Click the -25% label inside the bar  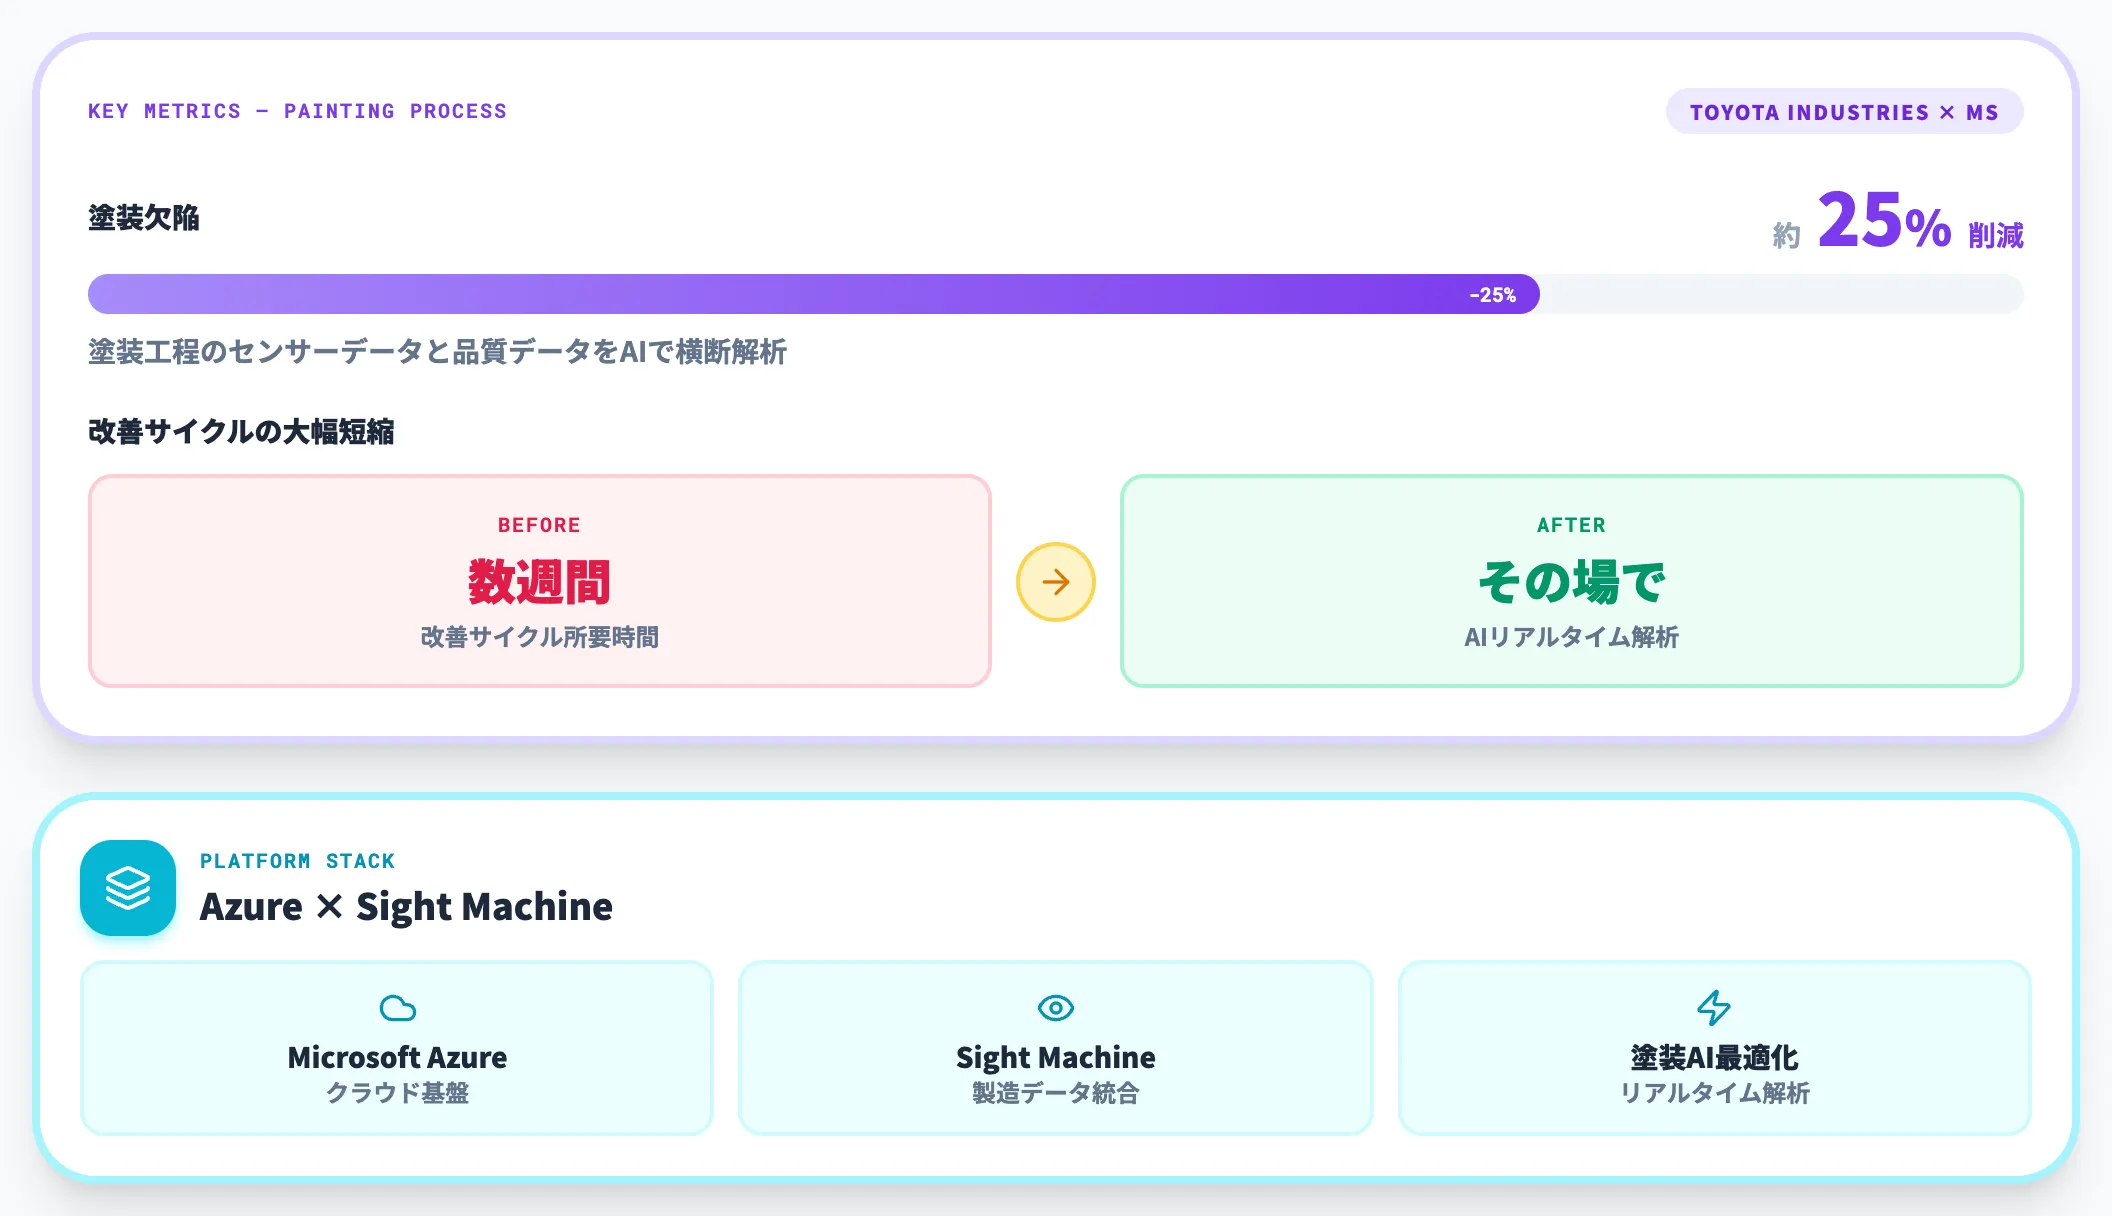tap(1493, 295)
